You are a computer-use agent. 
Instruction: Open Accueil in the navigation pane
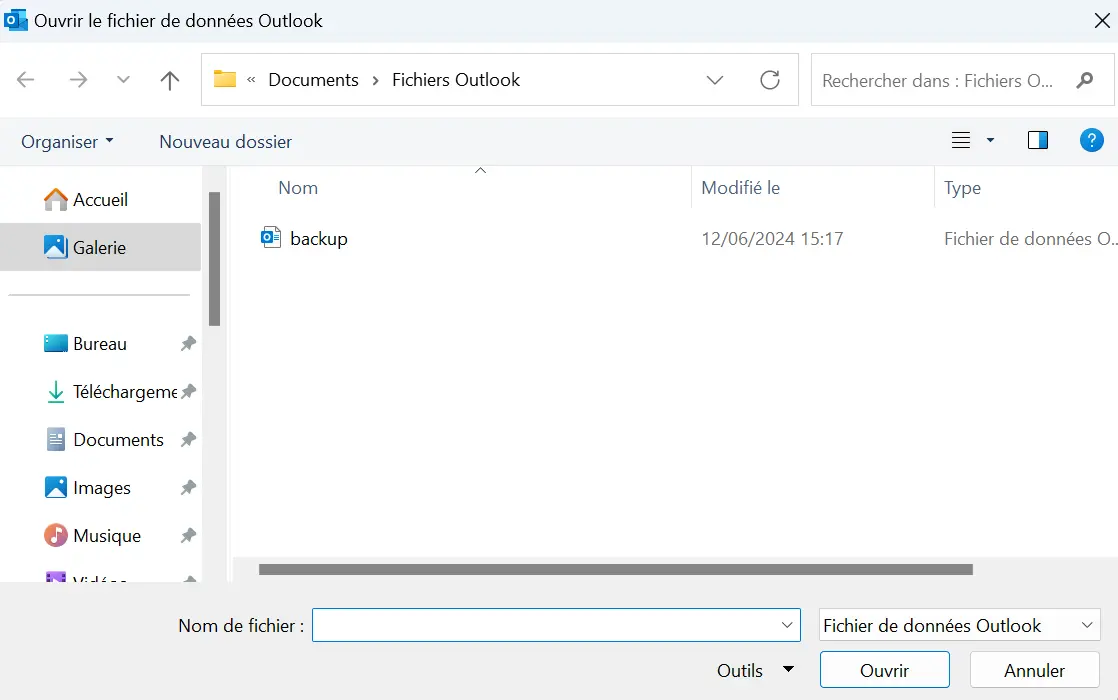click(x=101, y=200)
